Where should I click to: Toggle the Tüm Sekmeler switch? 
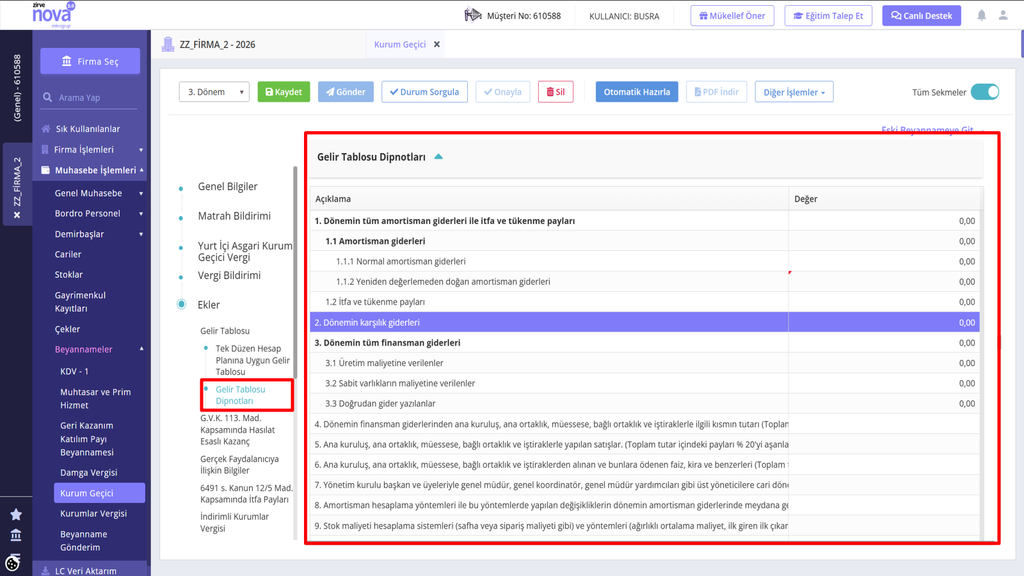click(985, 92)
